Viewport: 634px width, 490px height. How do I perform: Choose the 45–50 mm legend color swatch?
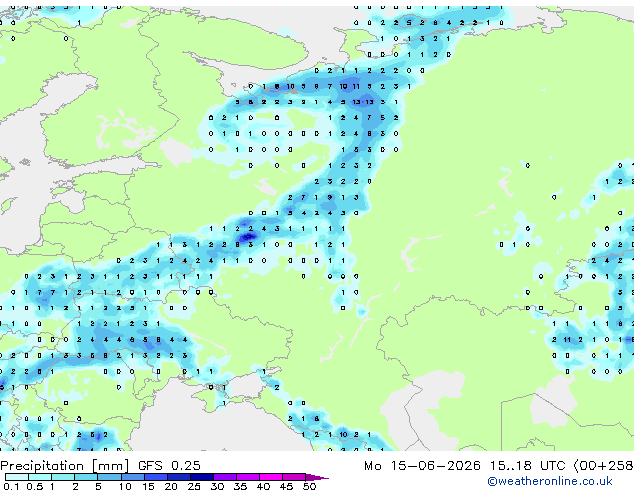tap(294, 477)
